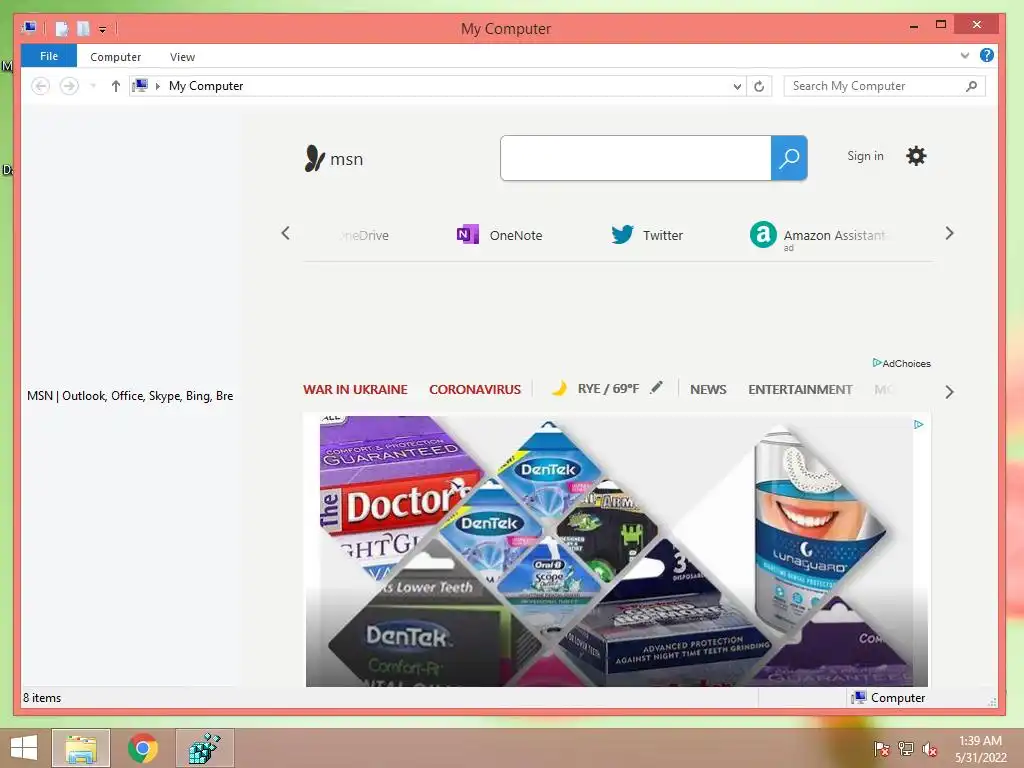Click the moon weather icon
This screenshot has height=768, width=1024.
559,389
